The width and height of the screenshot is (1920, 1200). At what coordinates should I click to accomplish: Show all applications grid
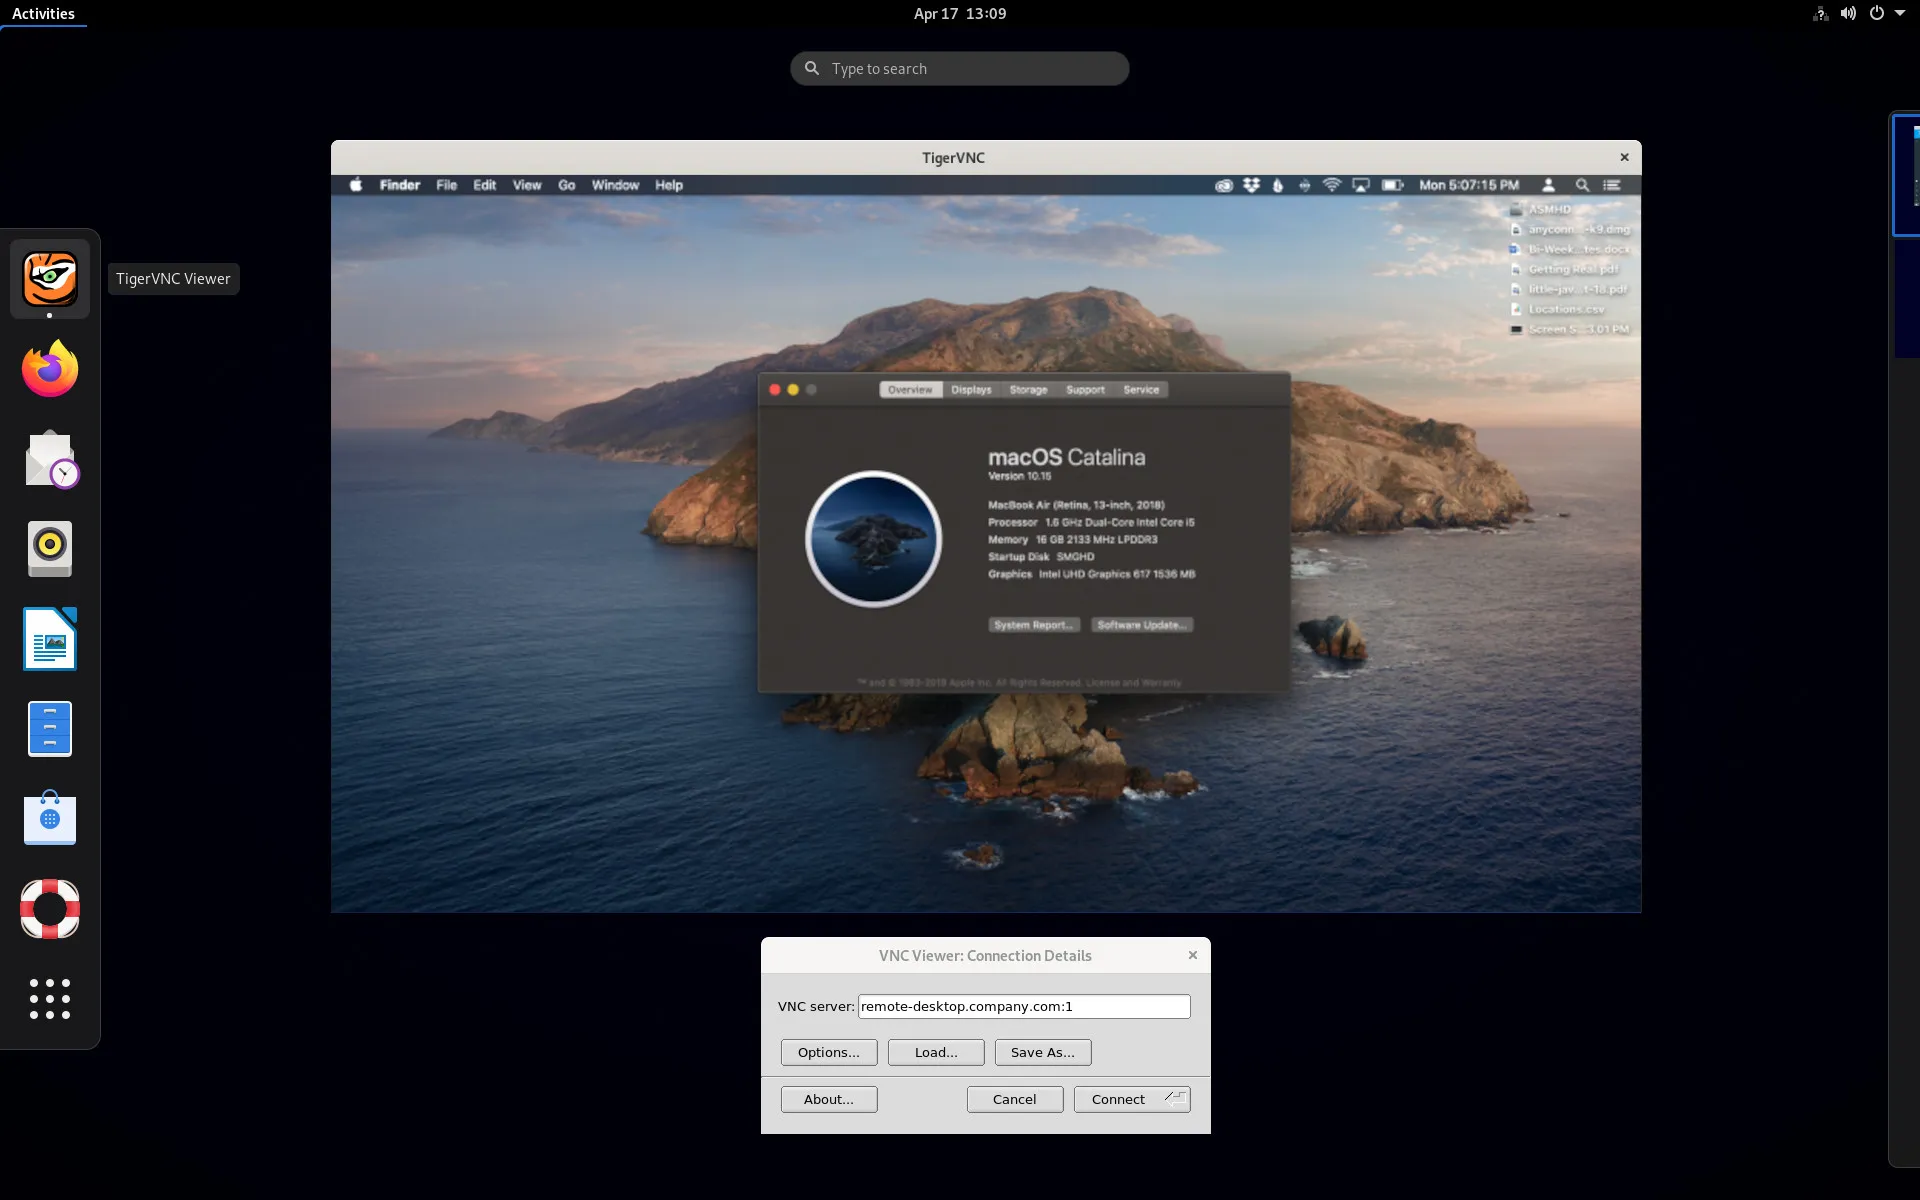click(x=50, y=998)
